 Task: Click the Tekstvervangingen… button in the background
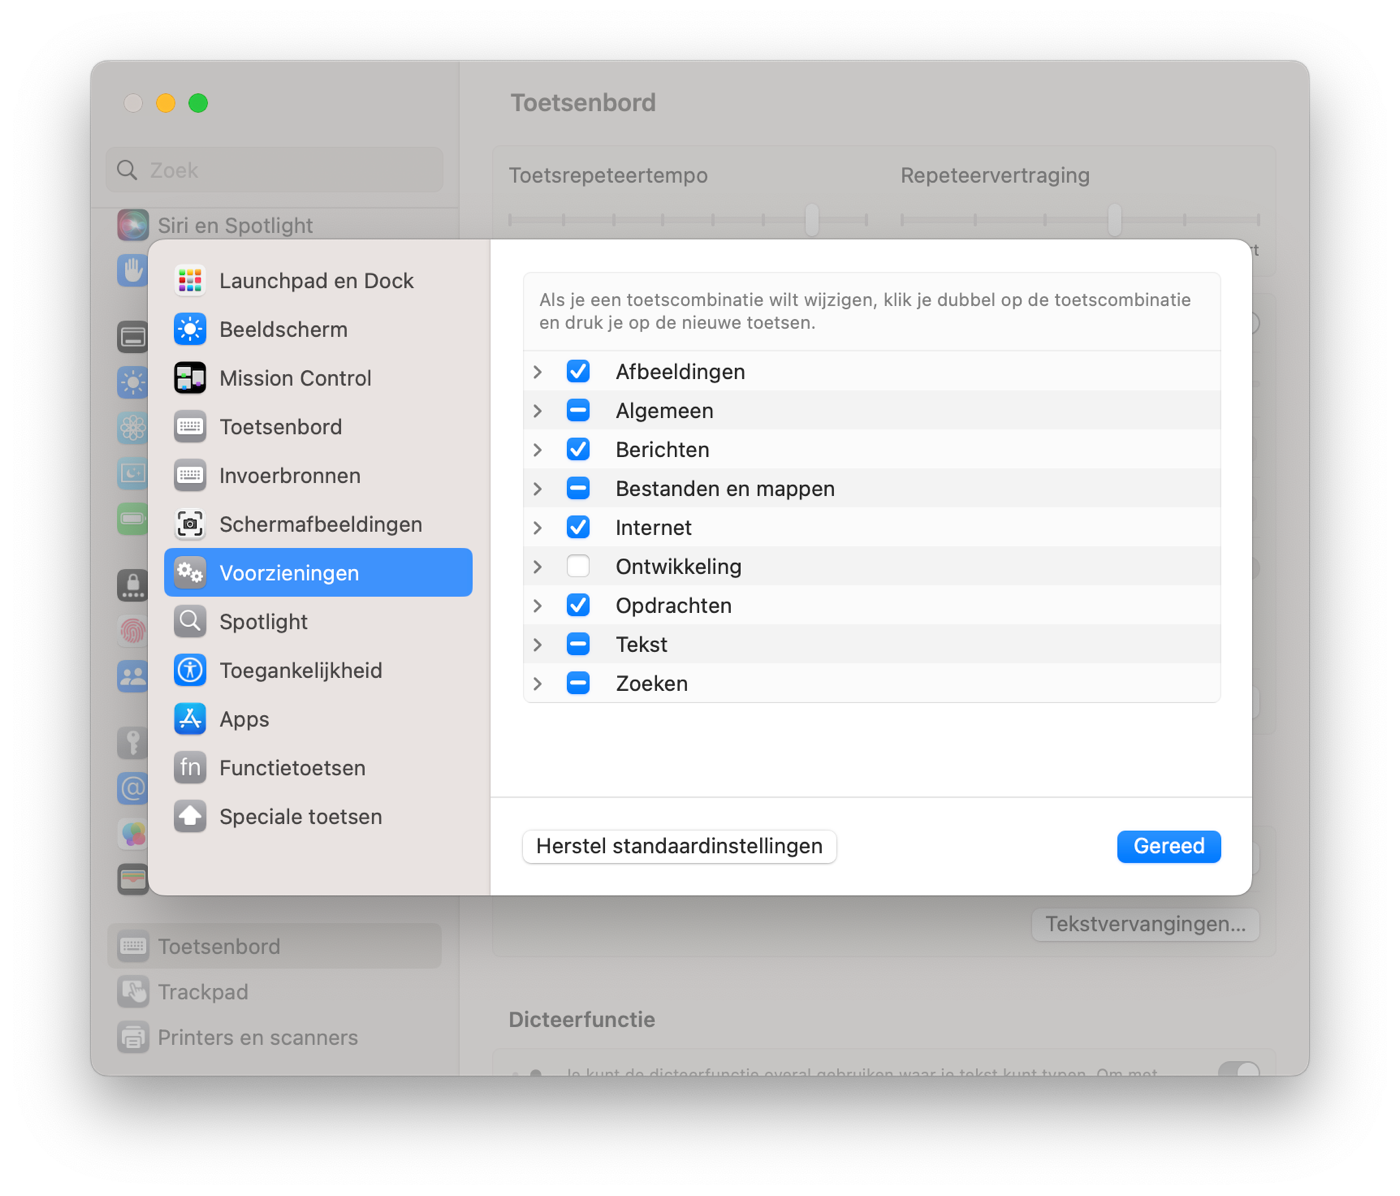[1145, 924]
